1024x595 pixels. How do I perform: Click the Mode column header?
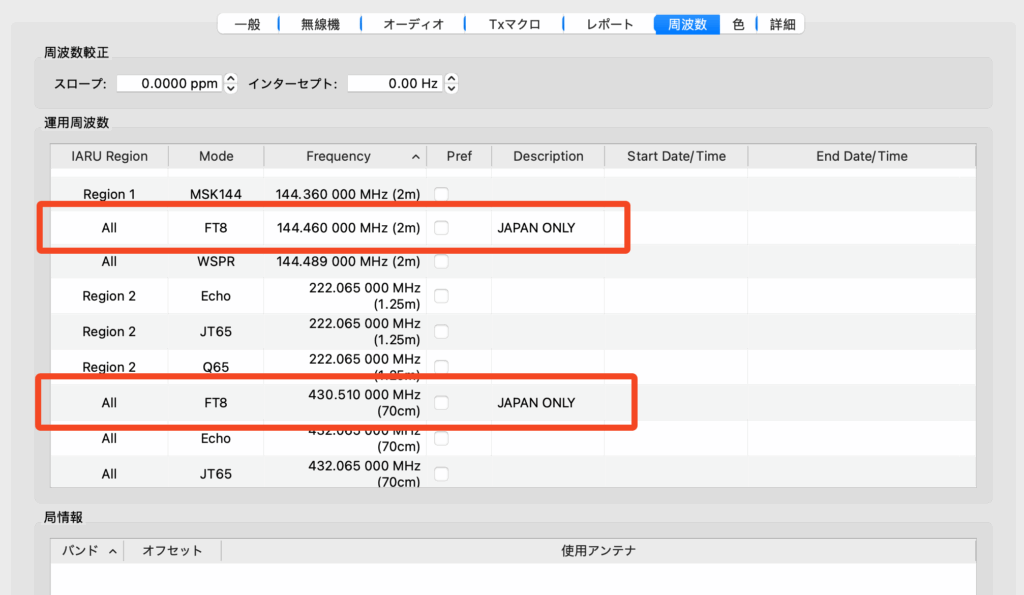pos(216,156)
